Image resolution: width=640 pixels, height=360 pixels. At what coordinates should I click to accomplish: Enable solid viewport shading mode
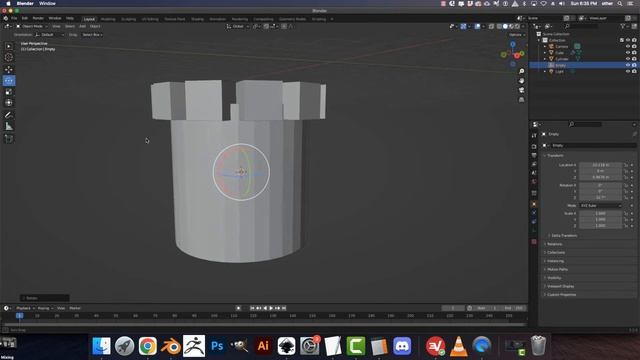point(505,26)
